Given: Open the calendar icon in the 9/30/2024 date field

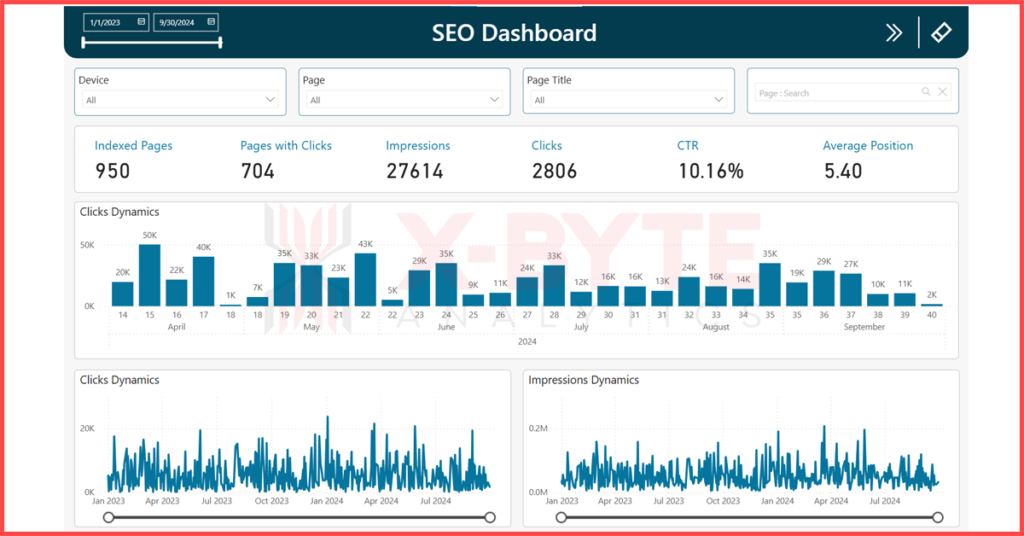Looking at the screenshot, I should click(211, 22).
